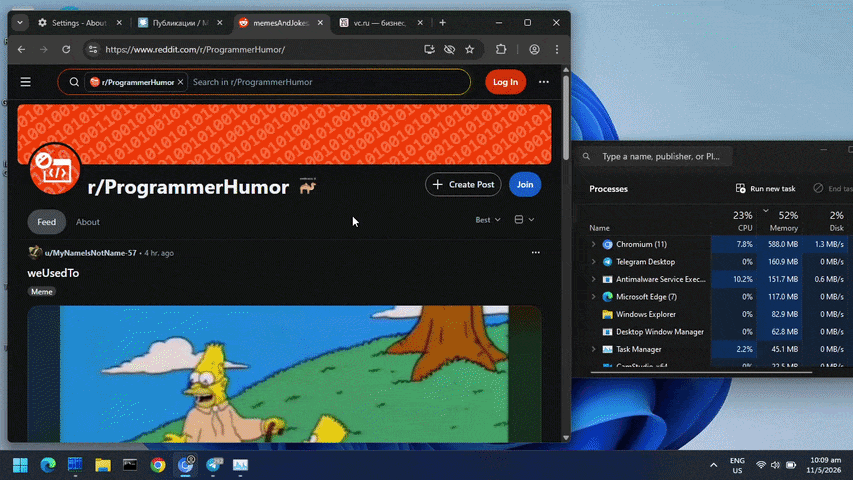Open Microsoft Edge from the taskbar

pyautogui.click(x=48, y=465)
